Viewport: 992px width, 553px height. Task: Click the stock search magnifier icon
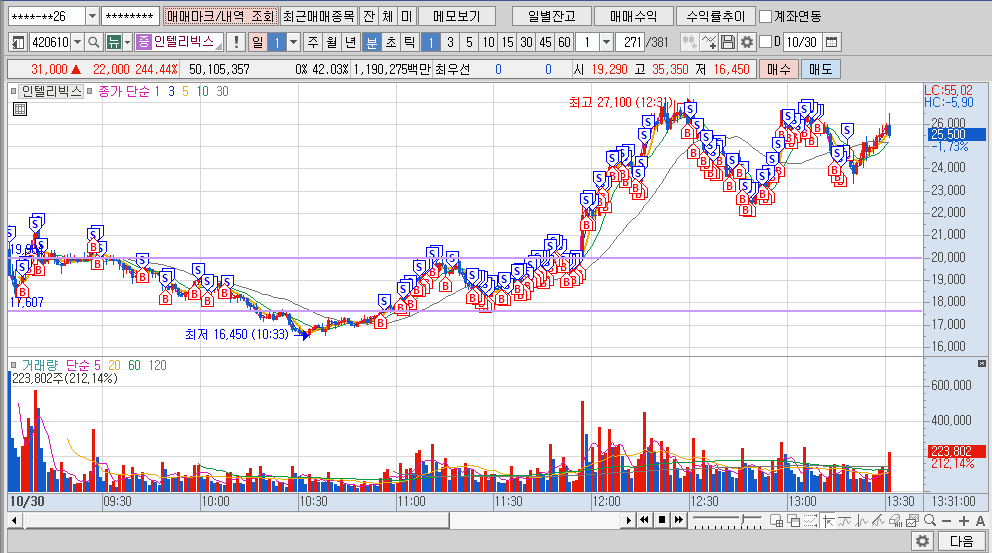(94, 42)
